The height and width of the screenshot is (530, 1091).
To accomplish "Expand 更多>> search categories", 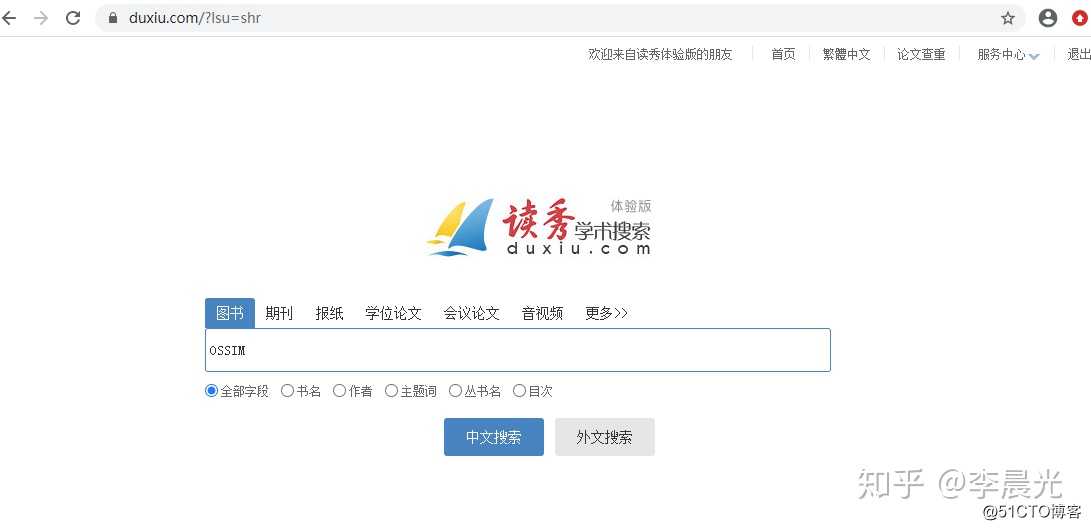I will click(x=606, y=313).
